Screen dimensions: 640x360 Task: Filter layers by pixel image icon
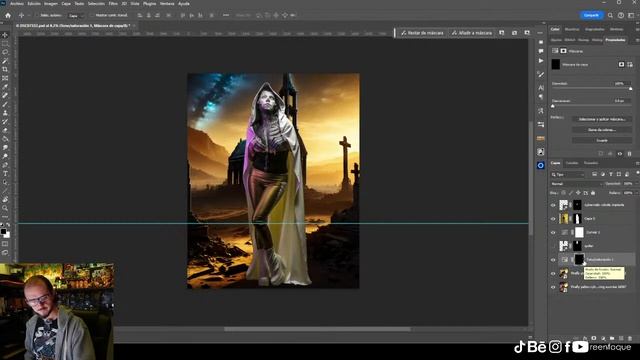coord(595,174)
